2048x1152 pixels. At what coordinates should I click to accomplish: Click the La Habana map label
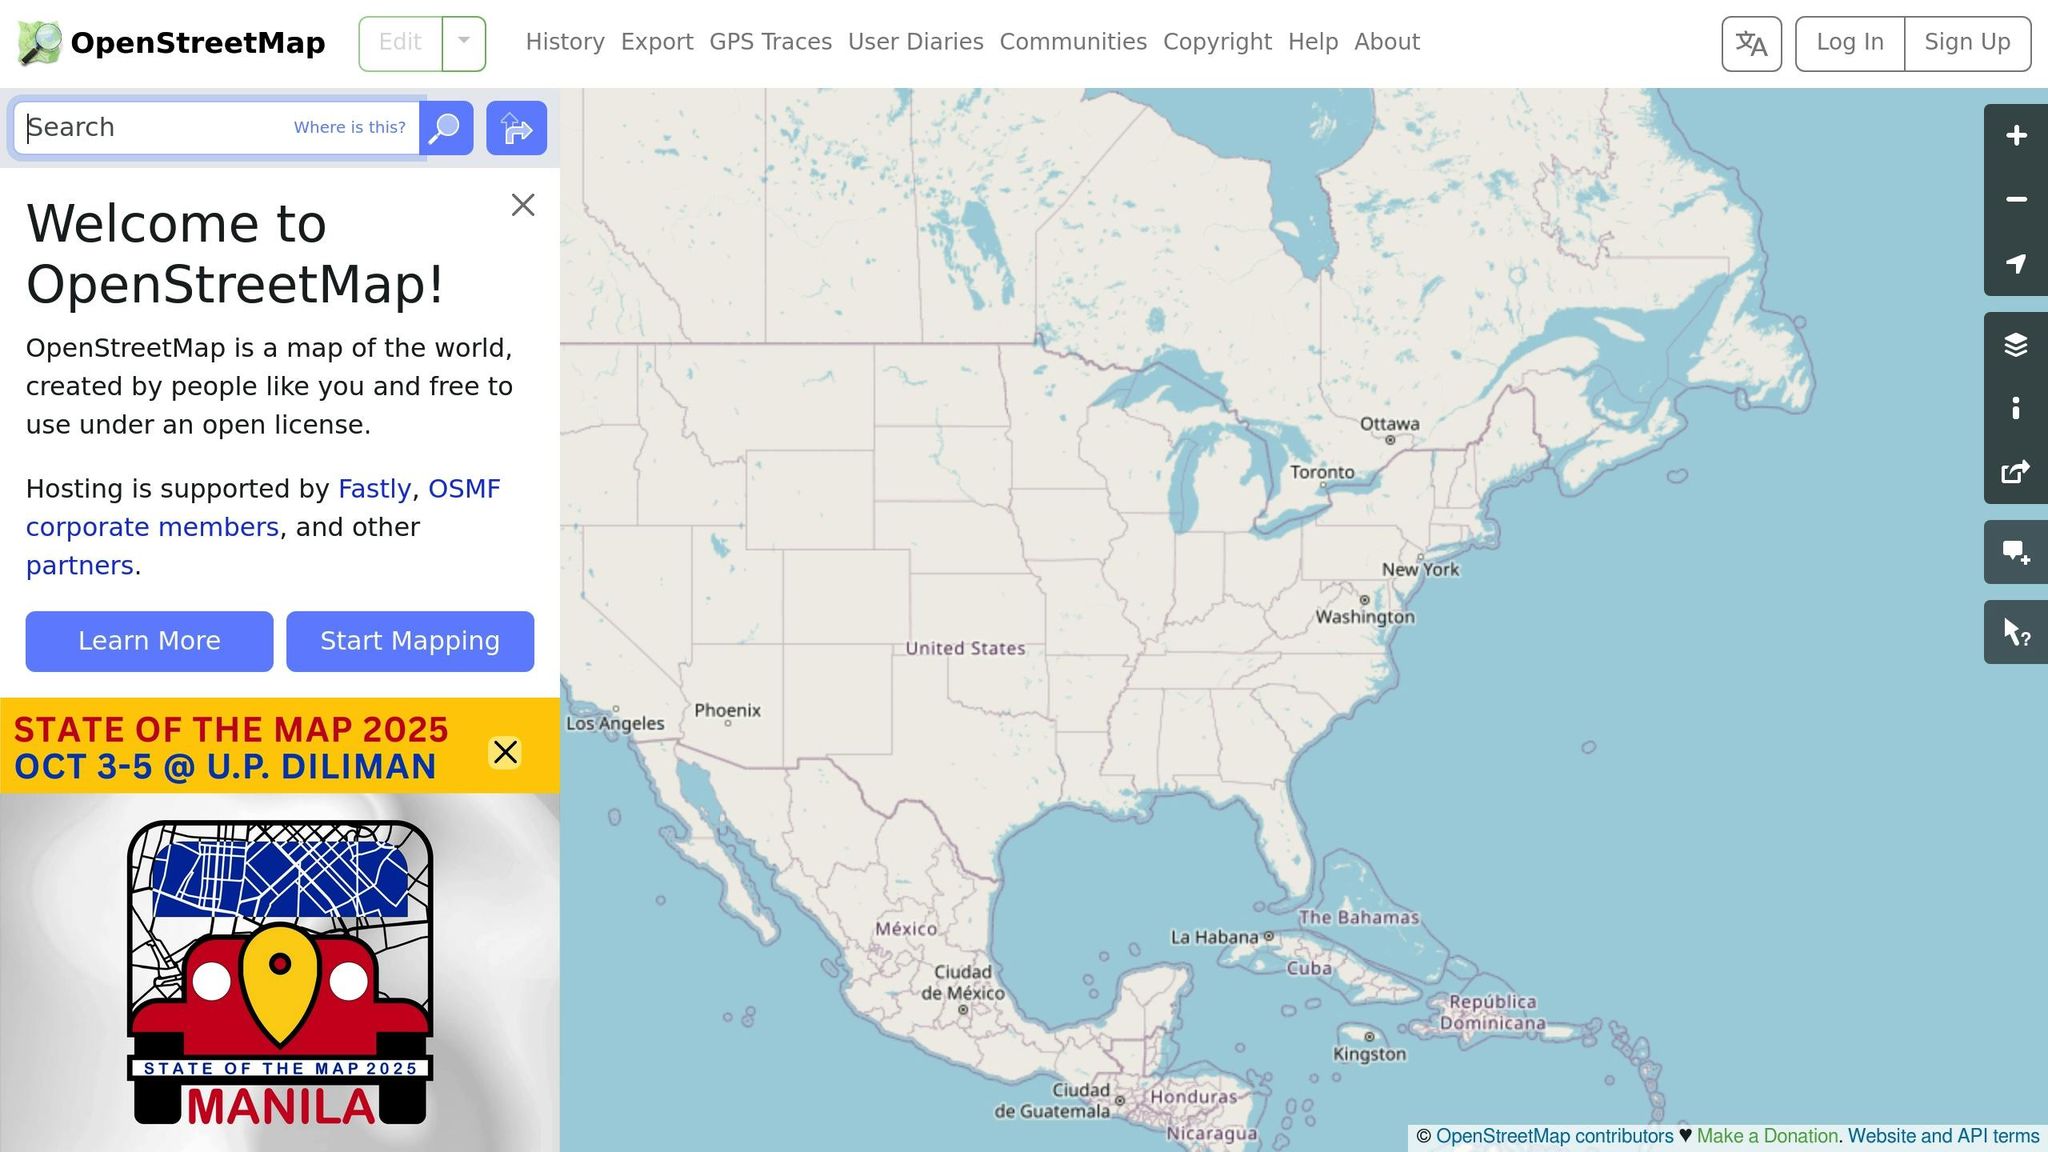click(1214, 937)
